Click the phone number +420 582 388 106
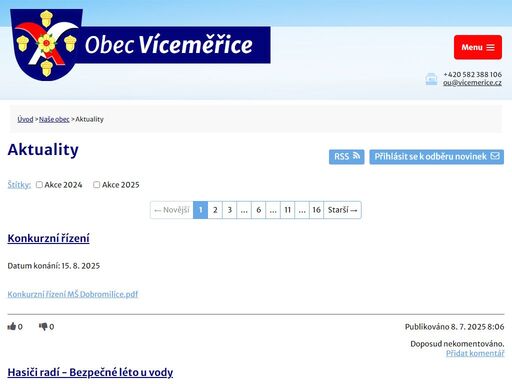This screenshot has width=512, height=384. tap(472, 74)
